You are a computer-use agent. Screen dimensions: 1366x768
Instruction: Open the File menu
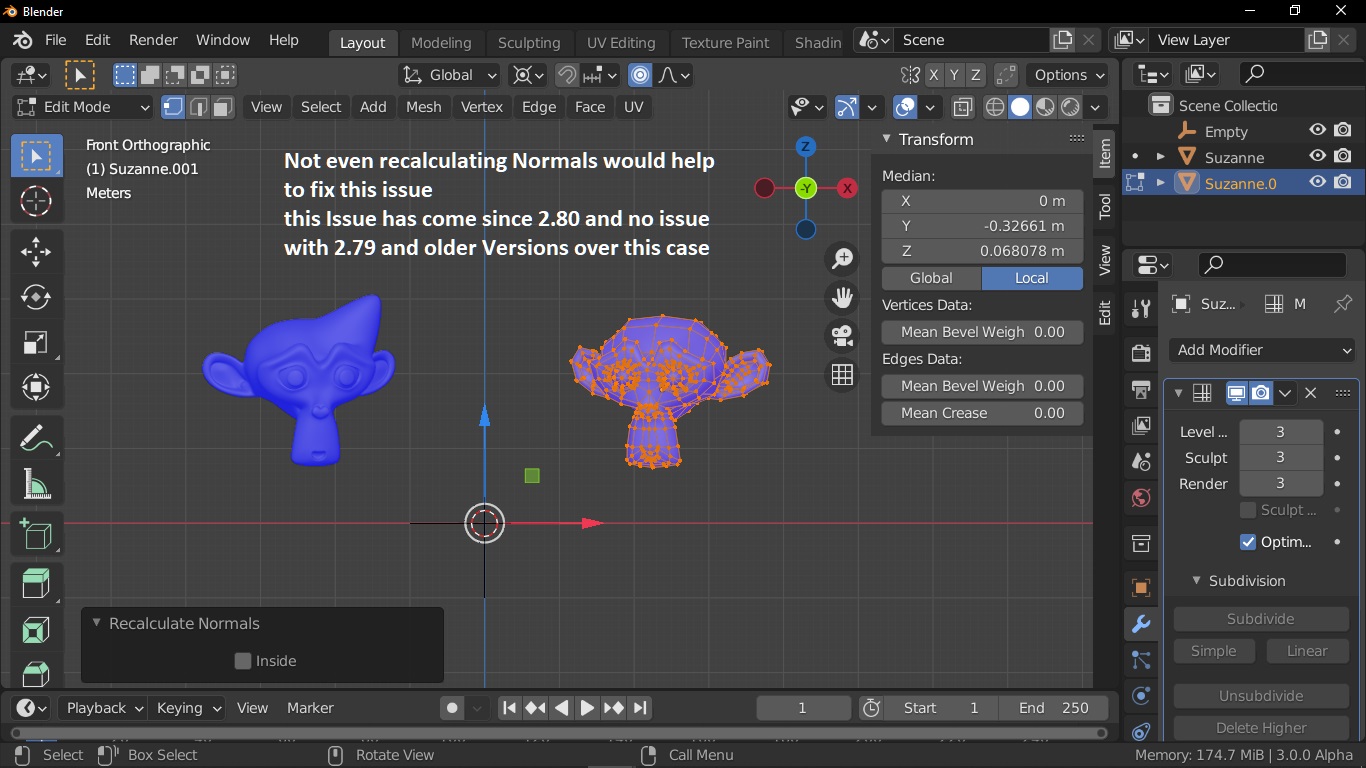pos(55,40)
